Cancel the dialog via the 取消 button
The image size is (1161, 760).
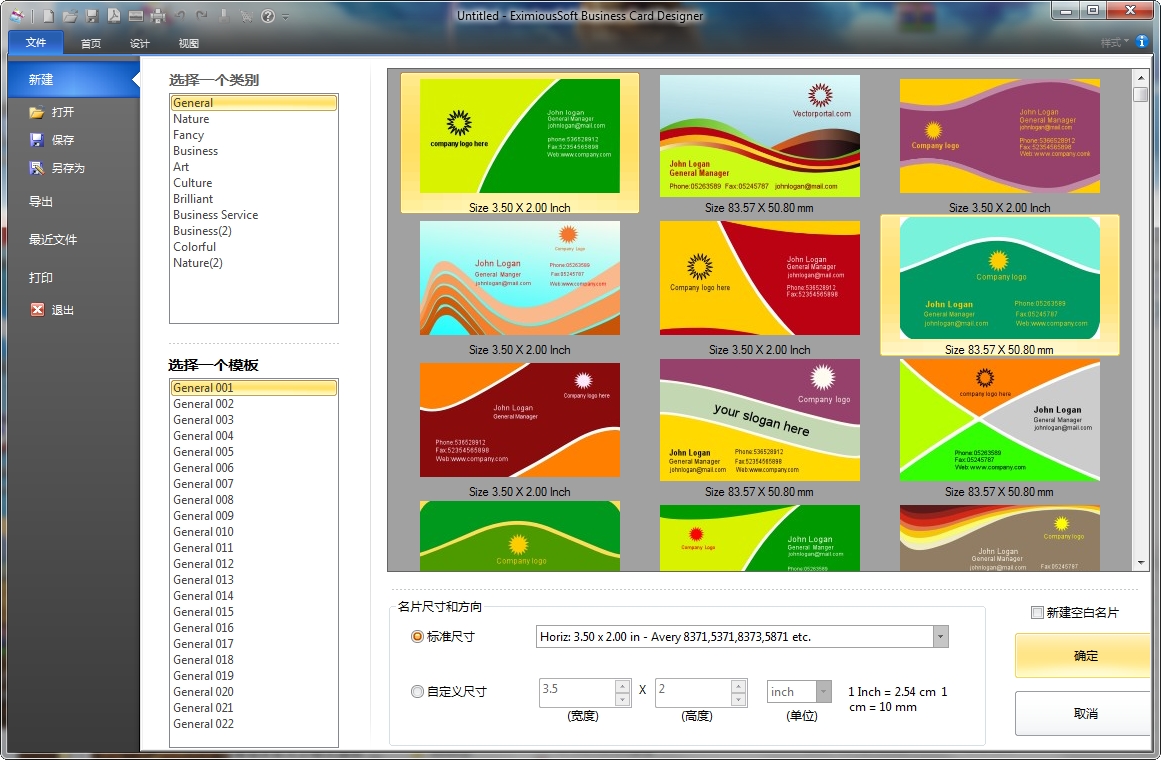[x=1083, y=713]
